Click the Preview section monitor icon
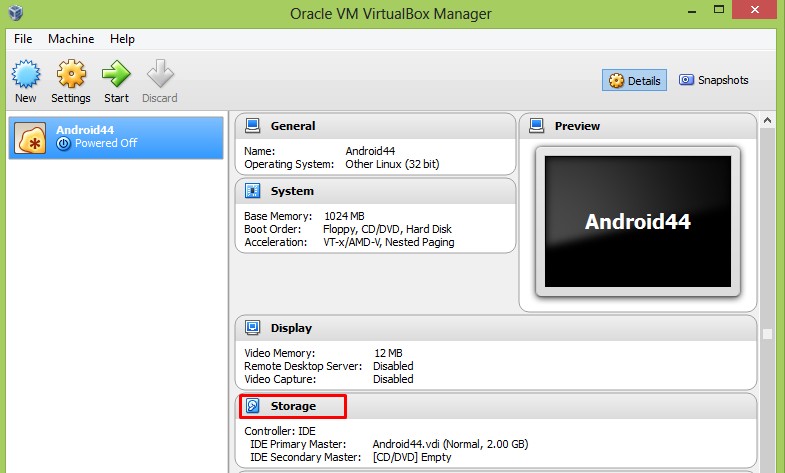This screenshot has height=473, width=785. point(537,126)
